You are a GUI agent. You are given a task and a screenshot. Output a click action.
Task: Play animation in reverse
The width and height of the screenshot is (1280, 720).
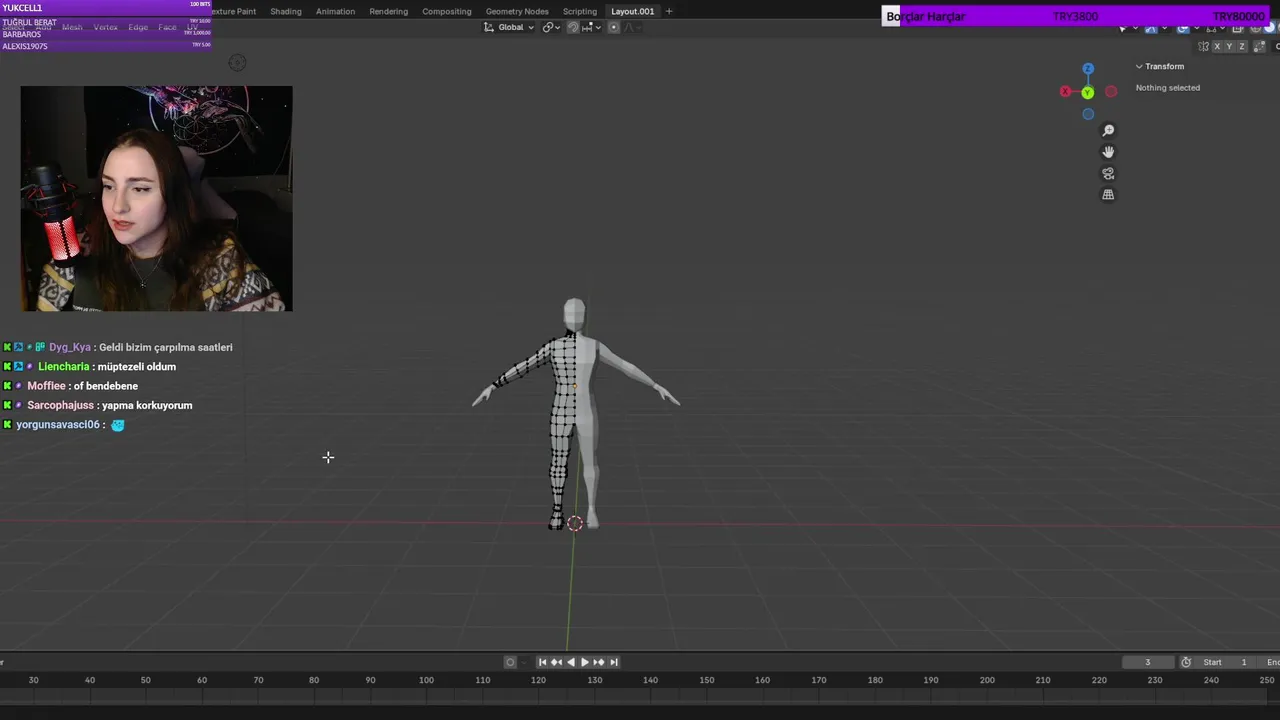coord(570,662)
